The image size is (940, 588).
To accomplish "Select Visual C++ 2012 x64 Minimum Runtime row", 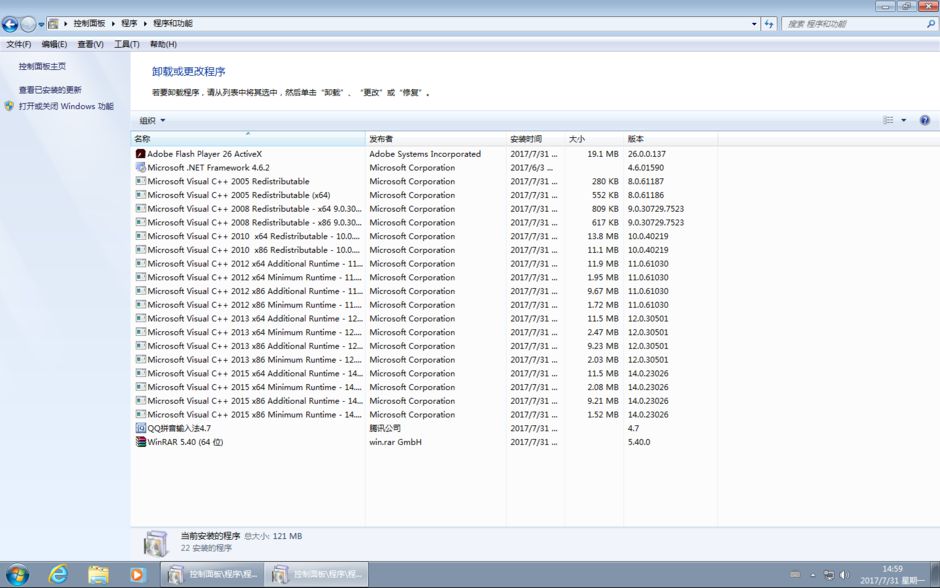I will pos(424,278).
